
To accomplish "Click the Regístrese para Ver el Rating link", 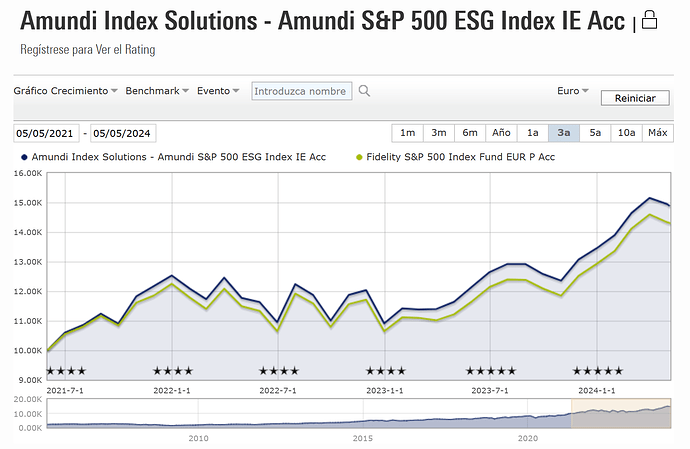I will 88,49.
